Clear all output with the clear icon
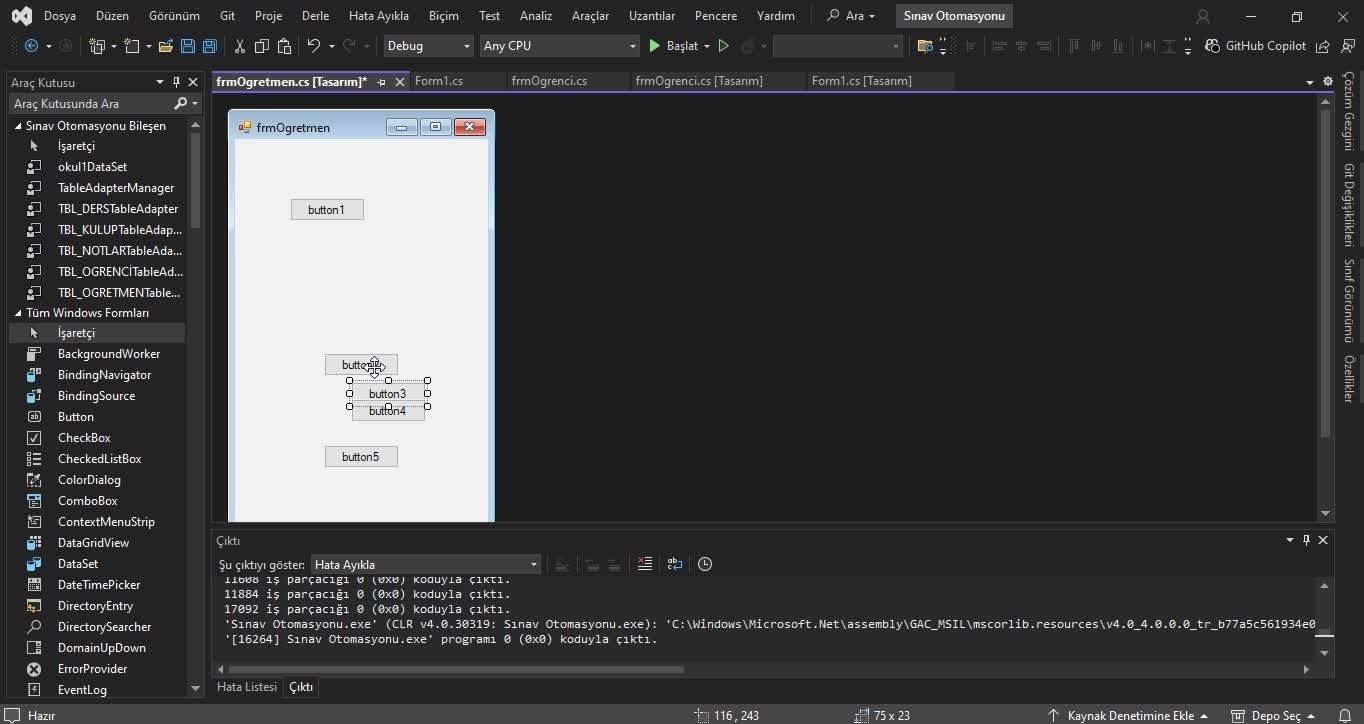Viewport: 1364px width, 724px height. point(645,564)
